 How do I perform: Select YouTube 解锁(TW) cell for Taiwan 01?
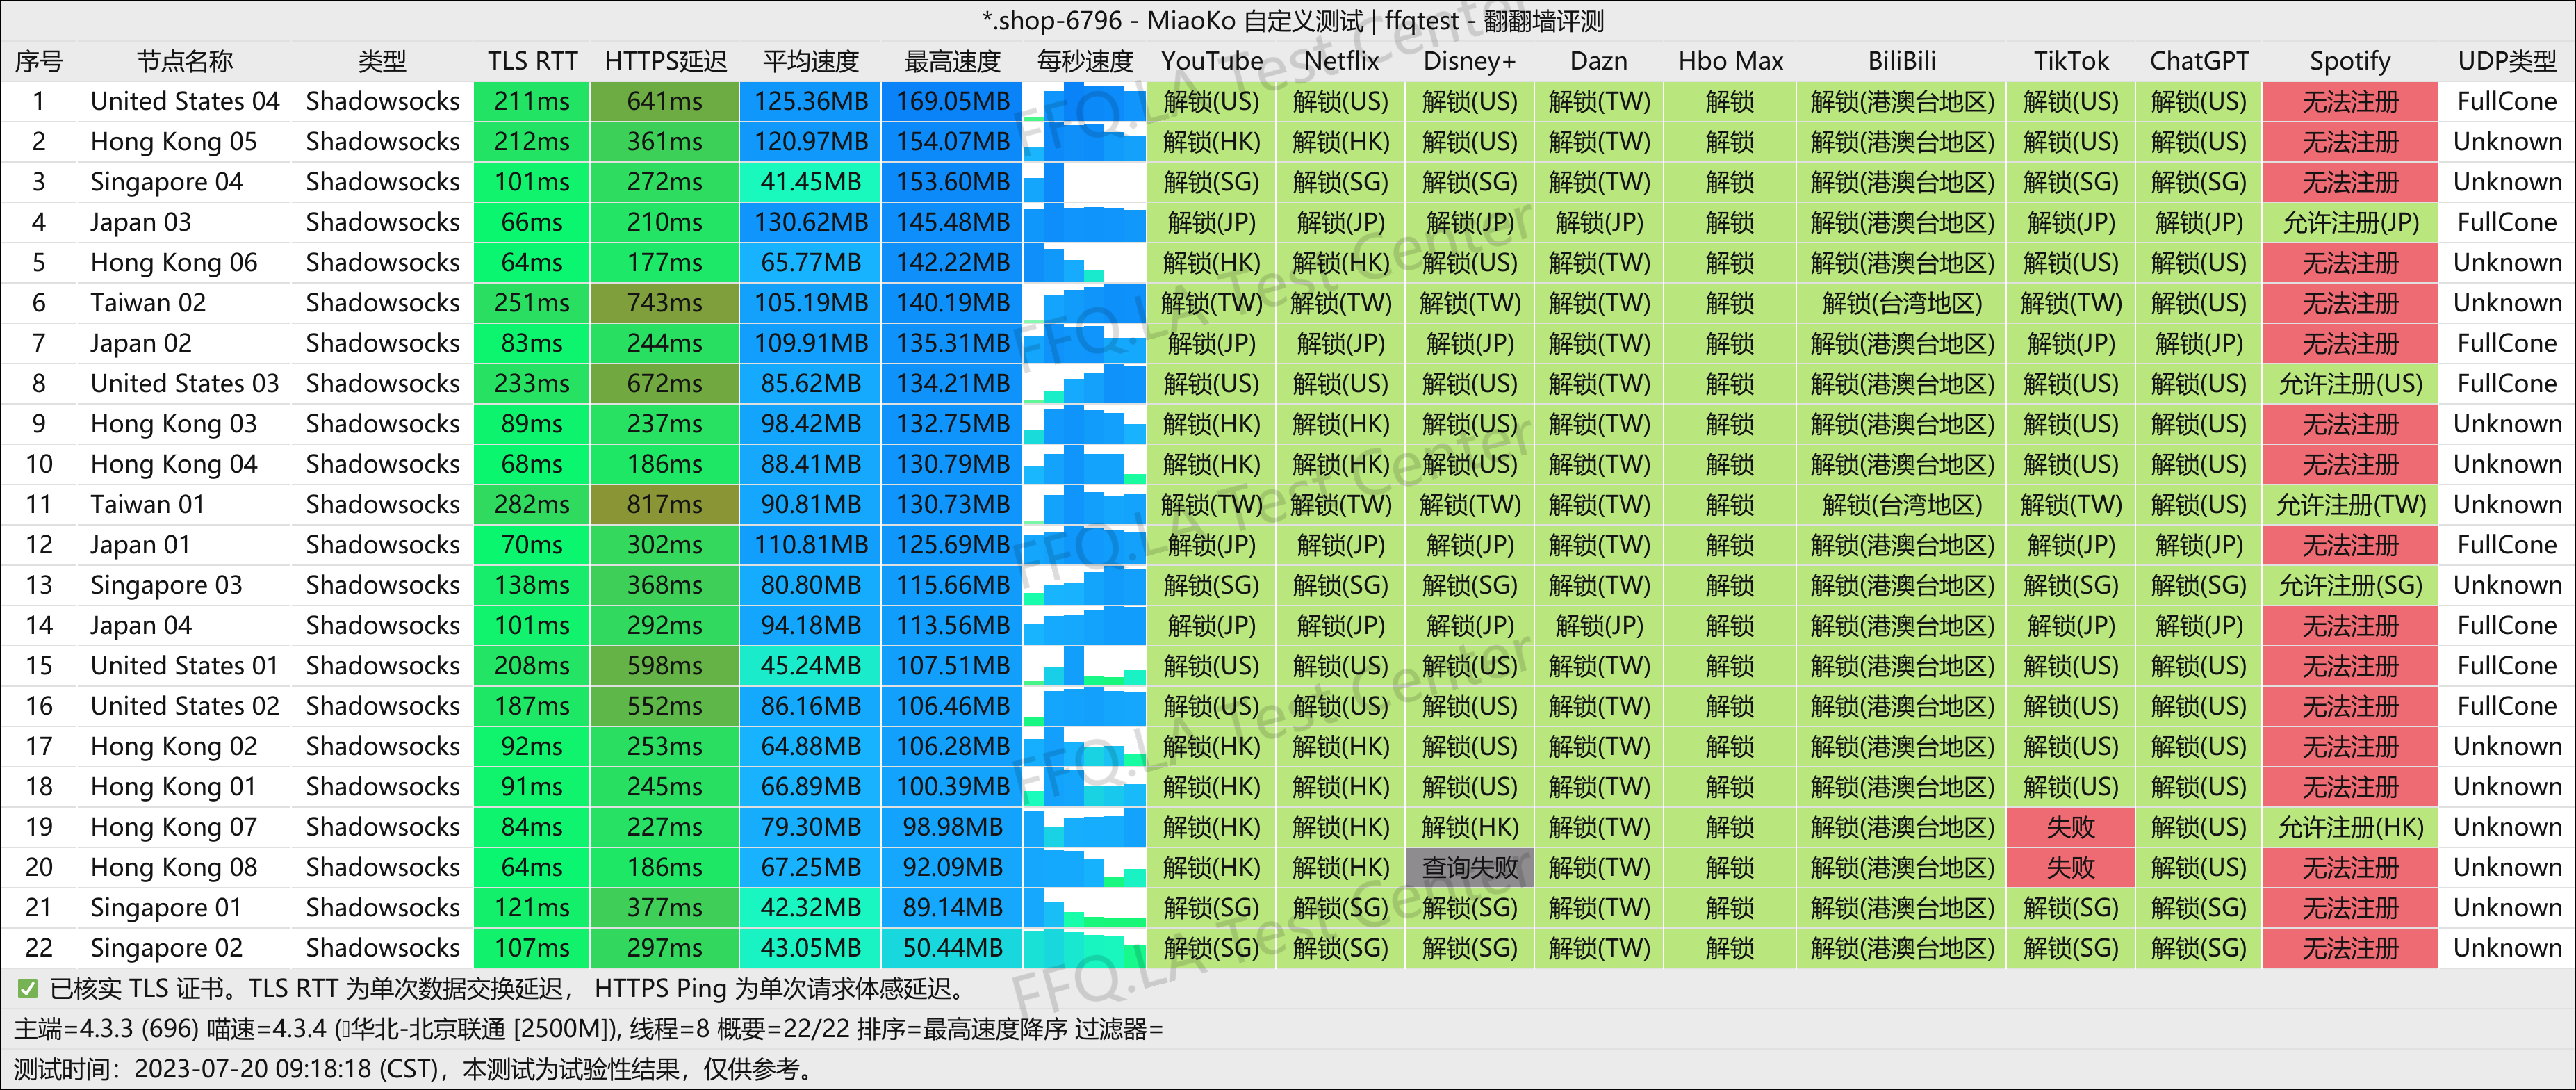tap(1211, 504)
